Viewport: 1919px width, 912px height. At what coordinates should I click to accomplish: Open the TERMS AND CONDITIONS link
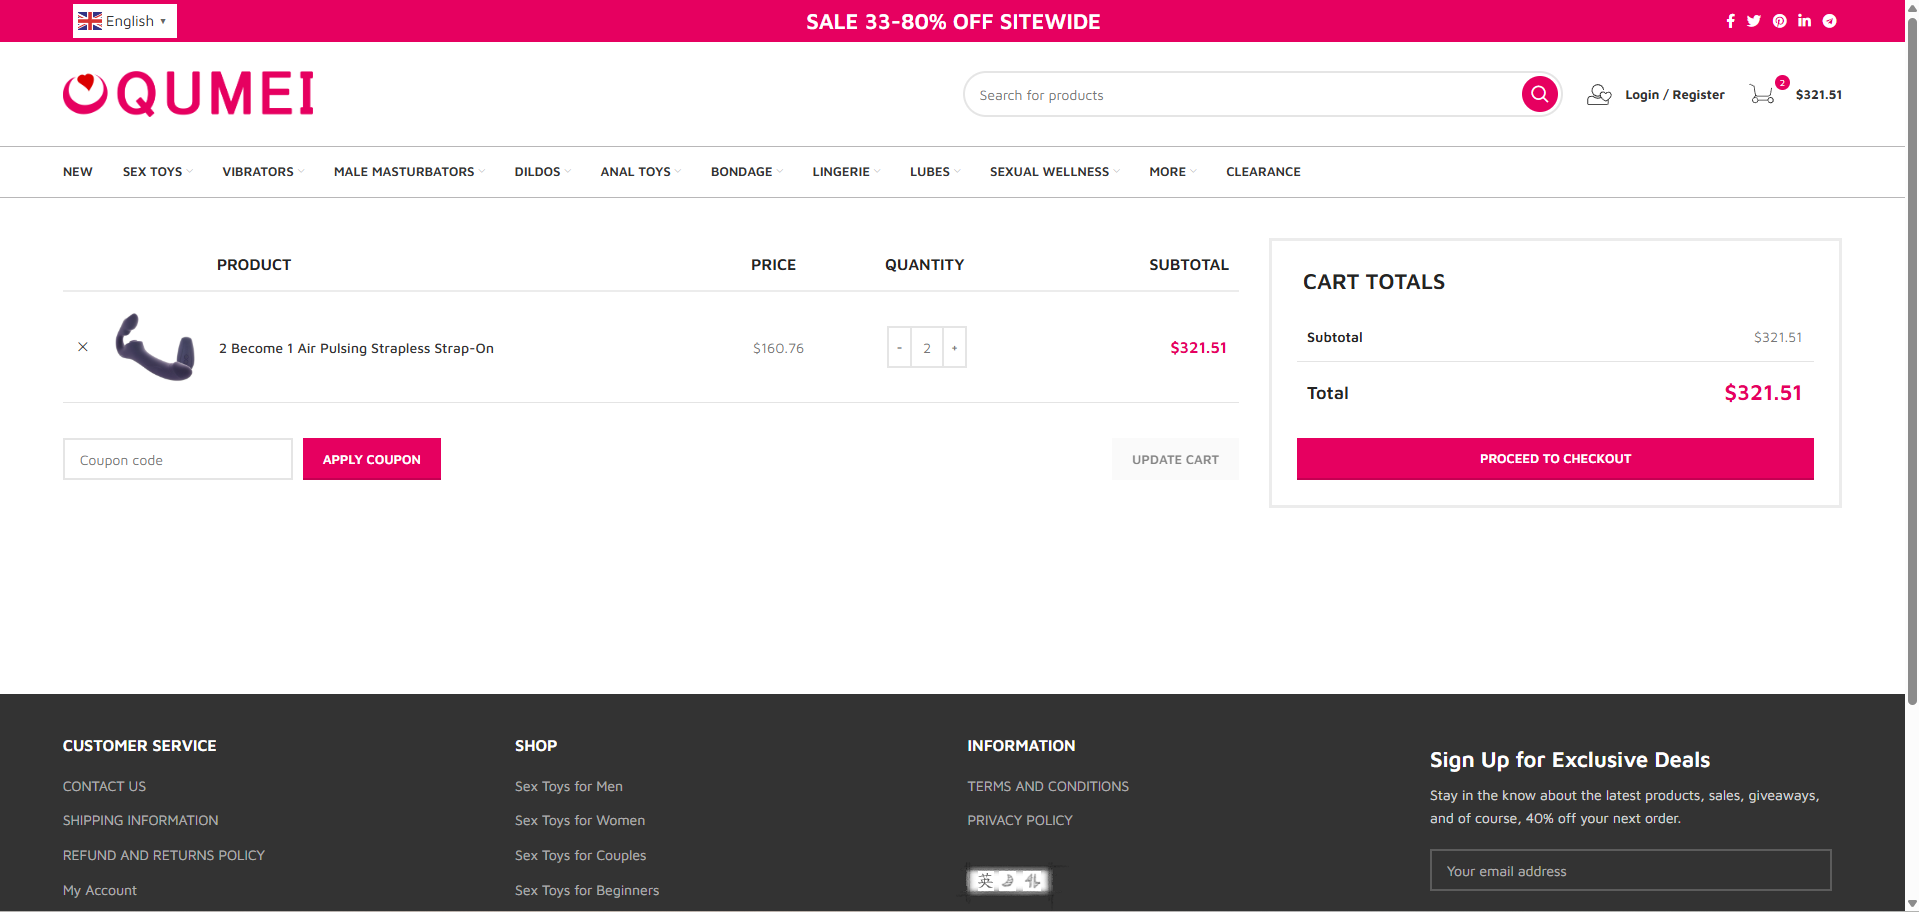pyautogui.click(x=1048, y=786)
